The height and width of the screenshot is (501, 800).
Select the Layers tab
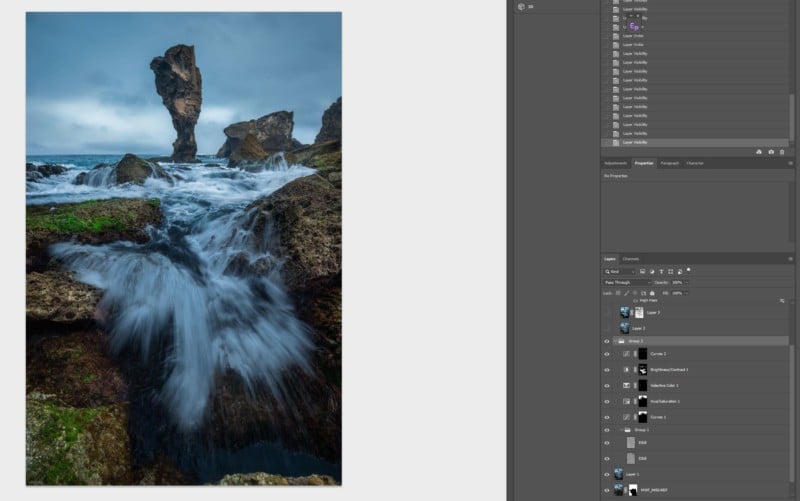[x=610, y=259]
